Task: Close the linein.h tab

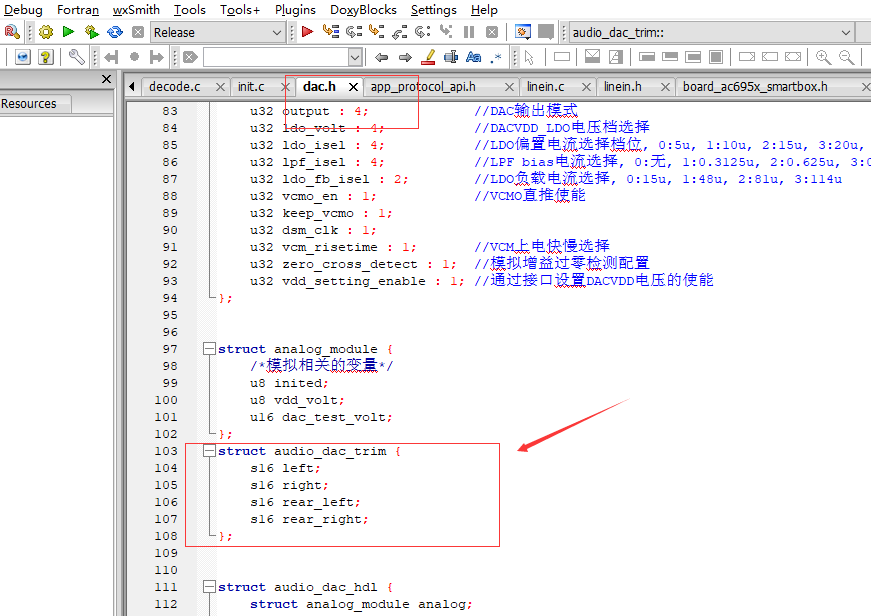Action: [x=665, y=87]
